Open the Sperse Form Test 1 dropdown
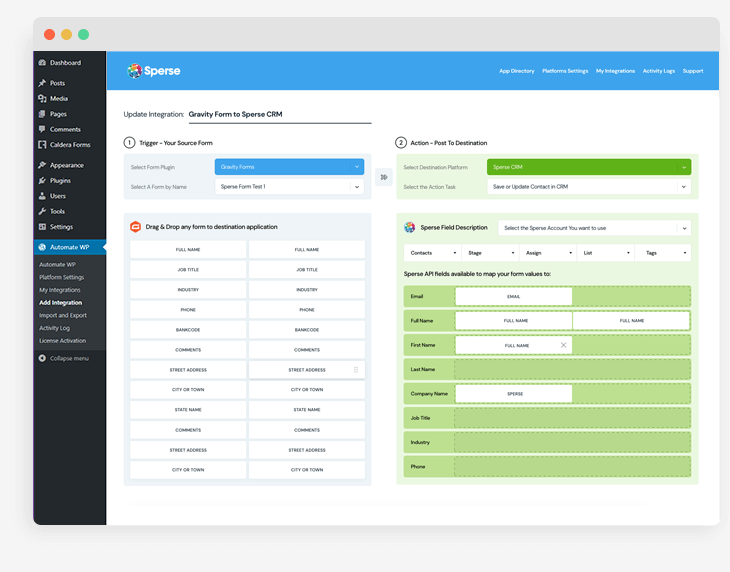The image size is (730, 572). pyautogui.click(x=289, y=187)
